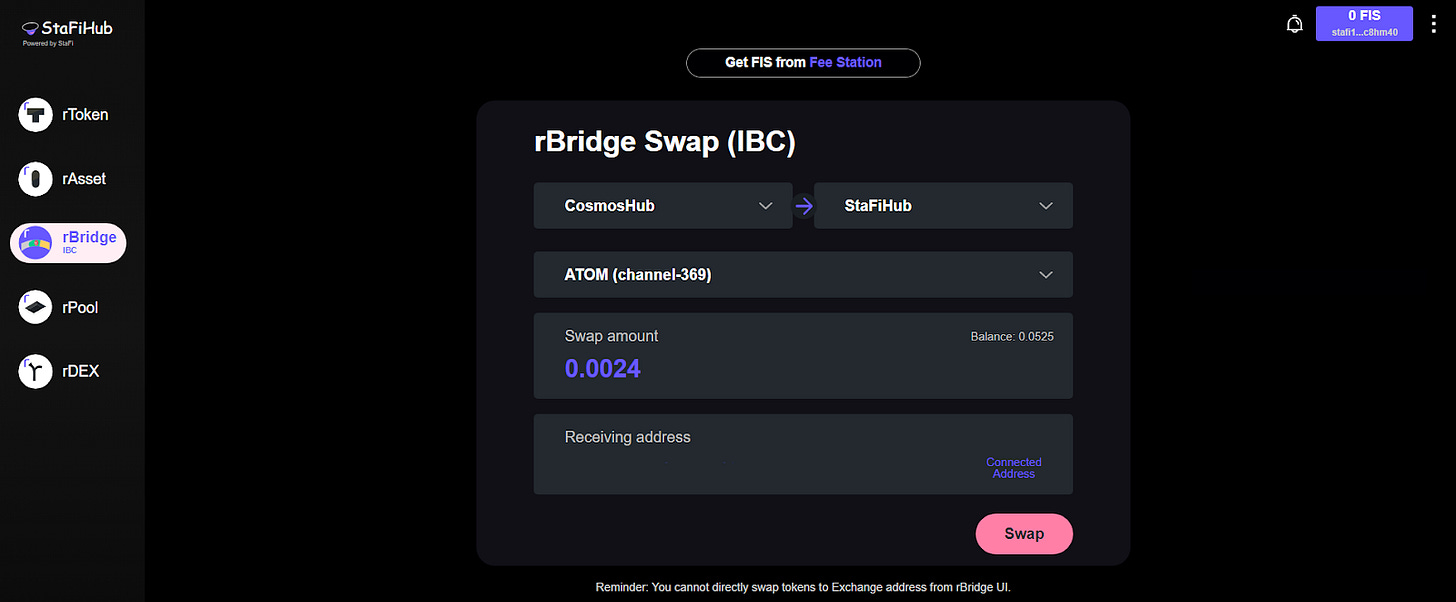Click the Connected Address link
This screenshot has width=1456, height=602.
click(1014, 468)
